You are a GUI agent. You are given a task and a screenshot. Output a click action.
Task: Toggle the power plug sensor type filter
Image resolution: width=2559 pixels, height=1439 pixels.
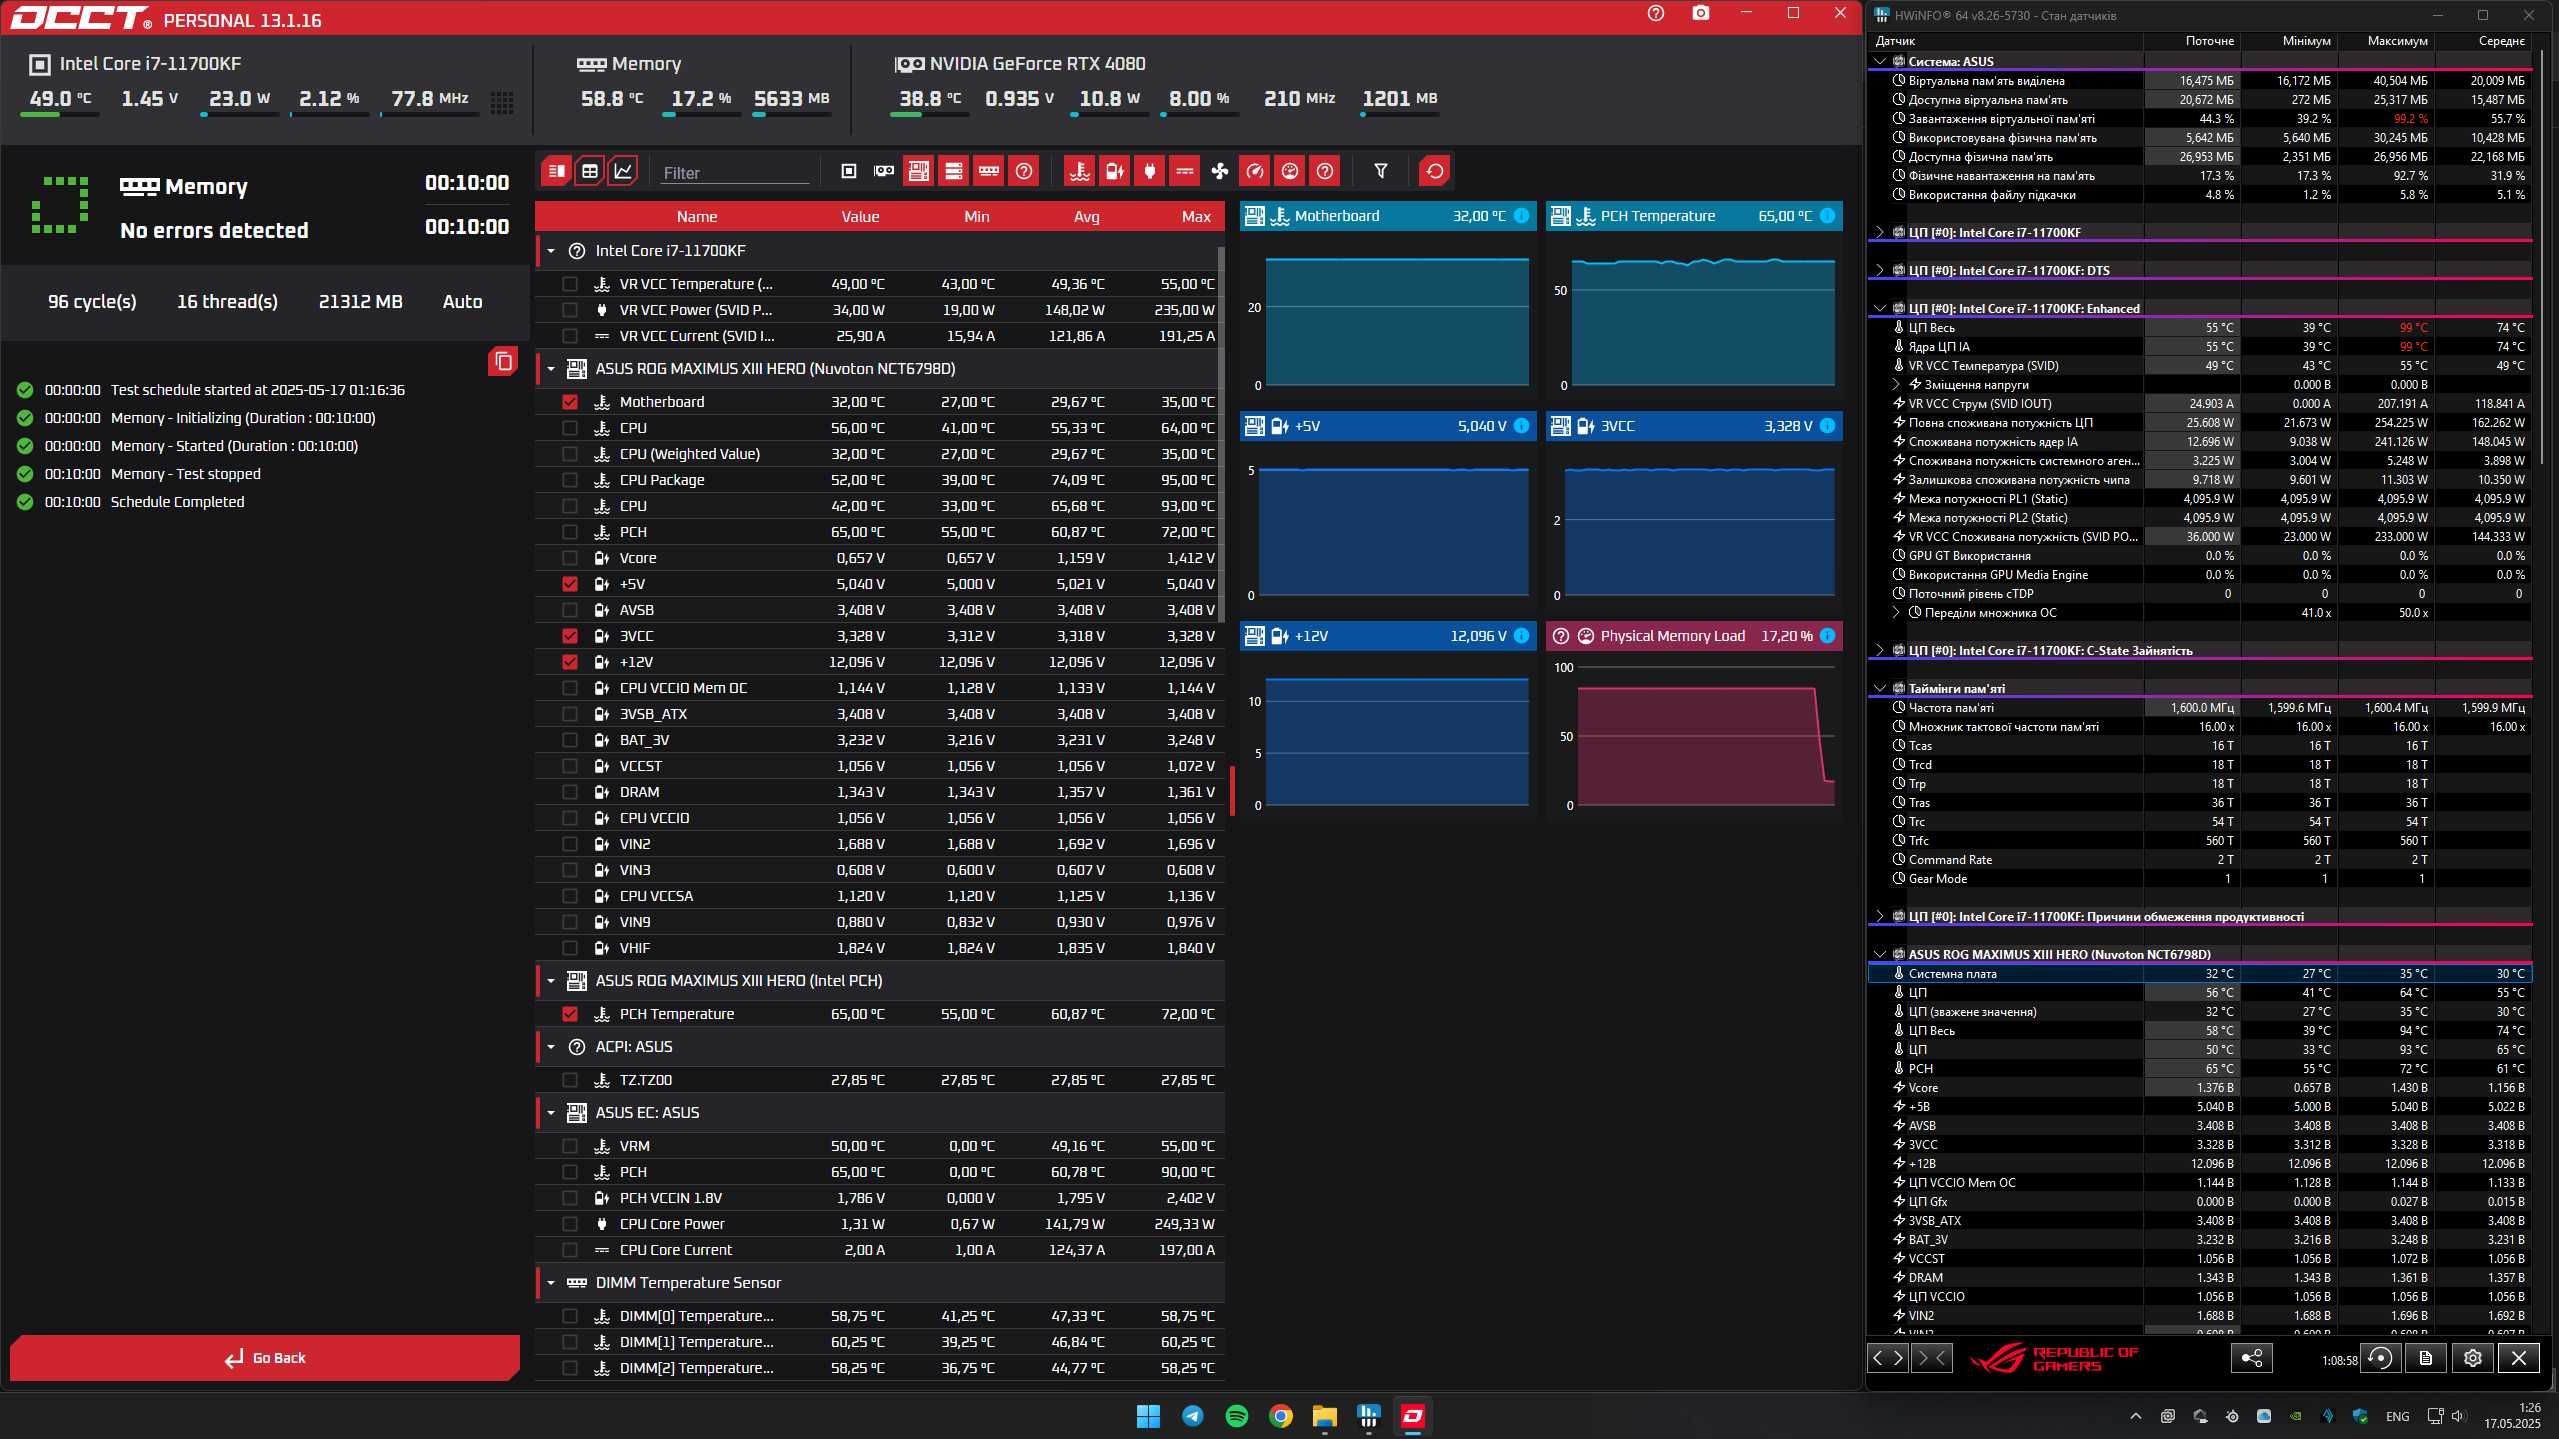click(1149, 171)
